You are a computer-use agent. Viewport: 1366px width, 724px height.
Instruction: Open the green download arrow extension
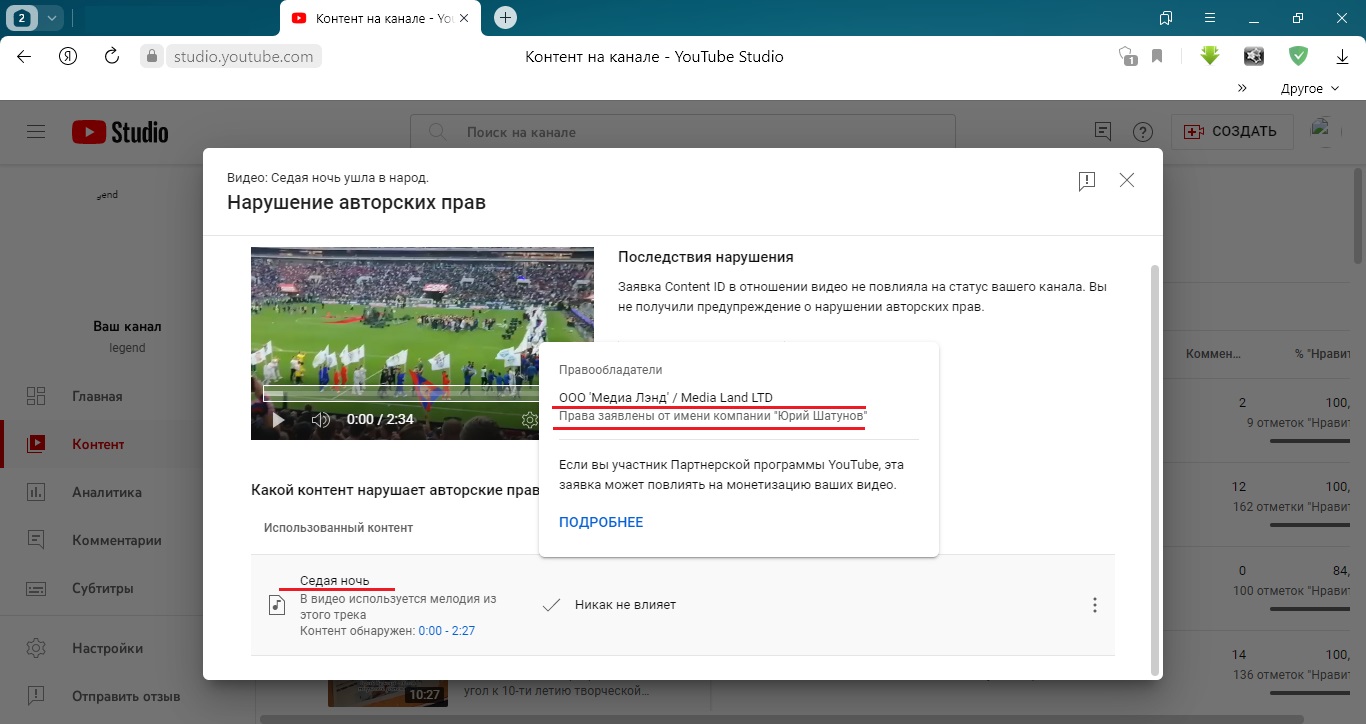1210,56
